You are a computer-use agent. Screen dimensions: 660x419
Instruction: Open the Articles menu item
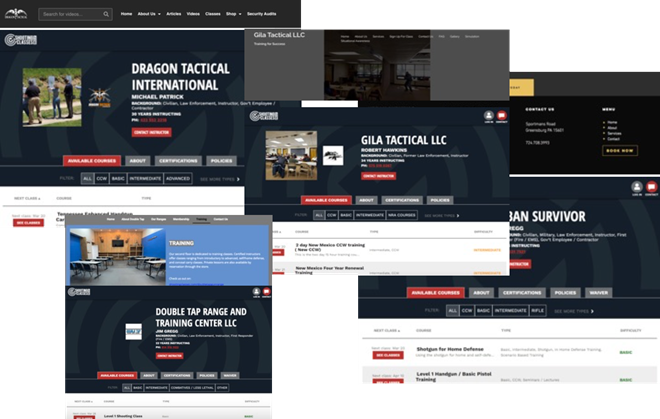(x=173, y=14)
